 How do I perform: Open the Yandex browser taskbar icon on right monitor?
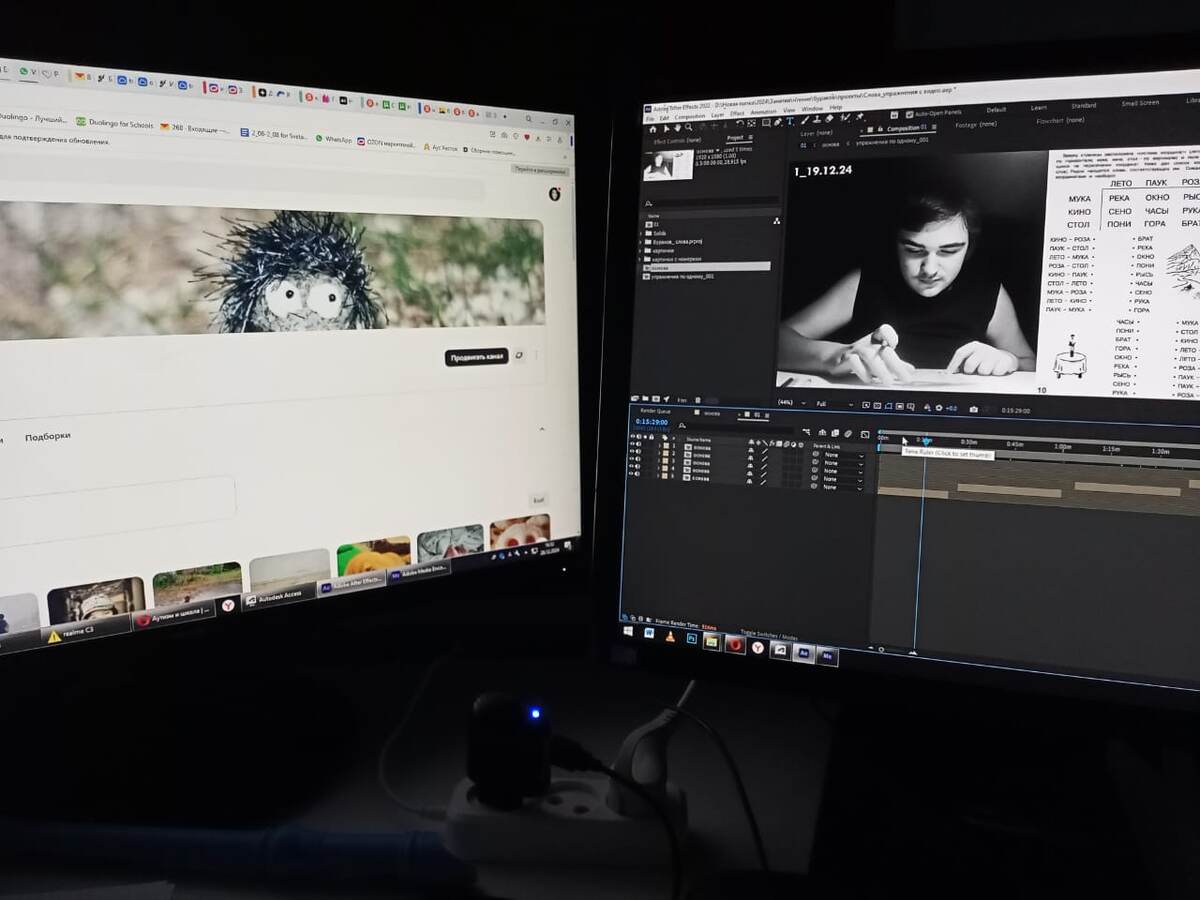(x=758, y=647)
